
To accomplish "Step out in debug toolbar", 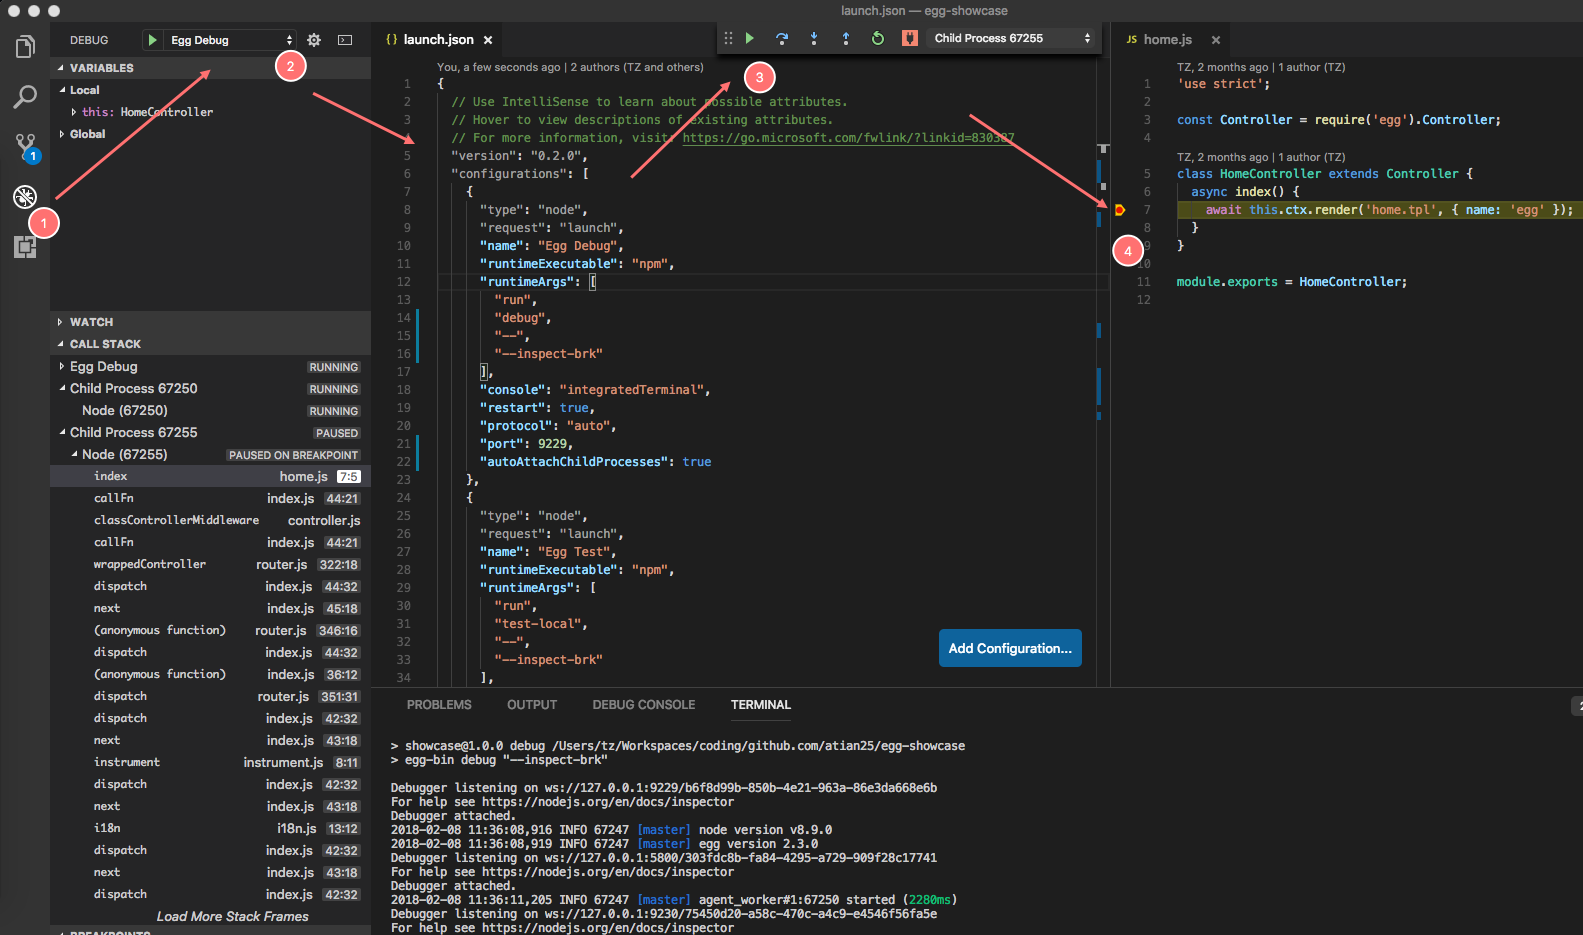I will click(846, 38).
